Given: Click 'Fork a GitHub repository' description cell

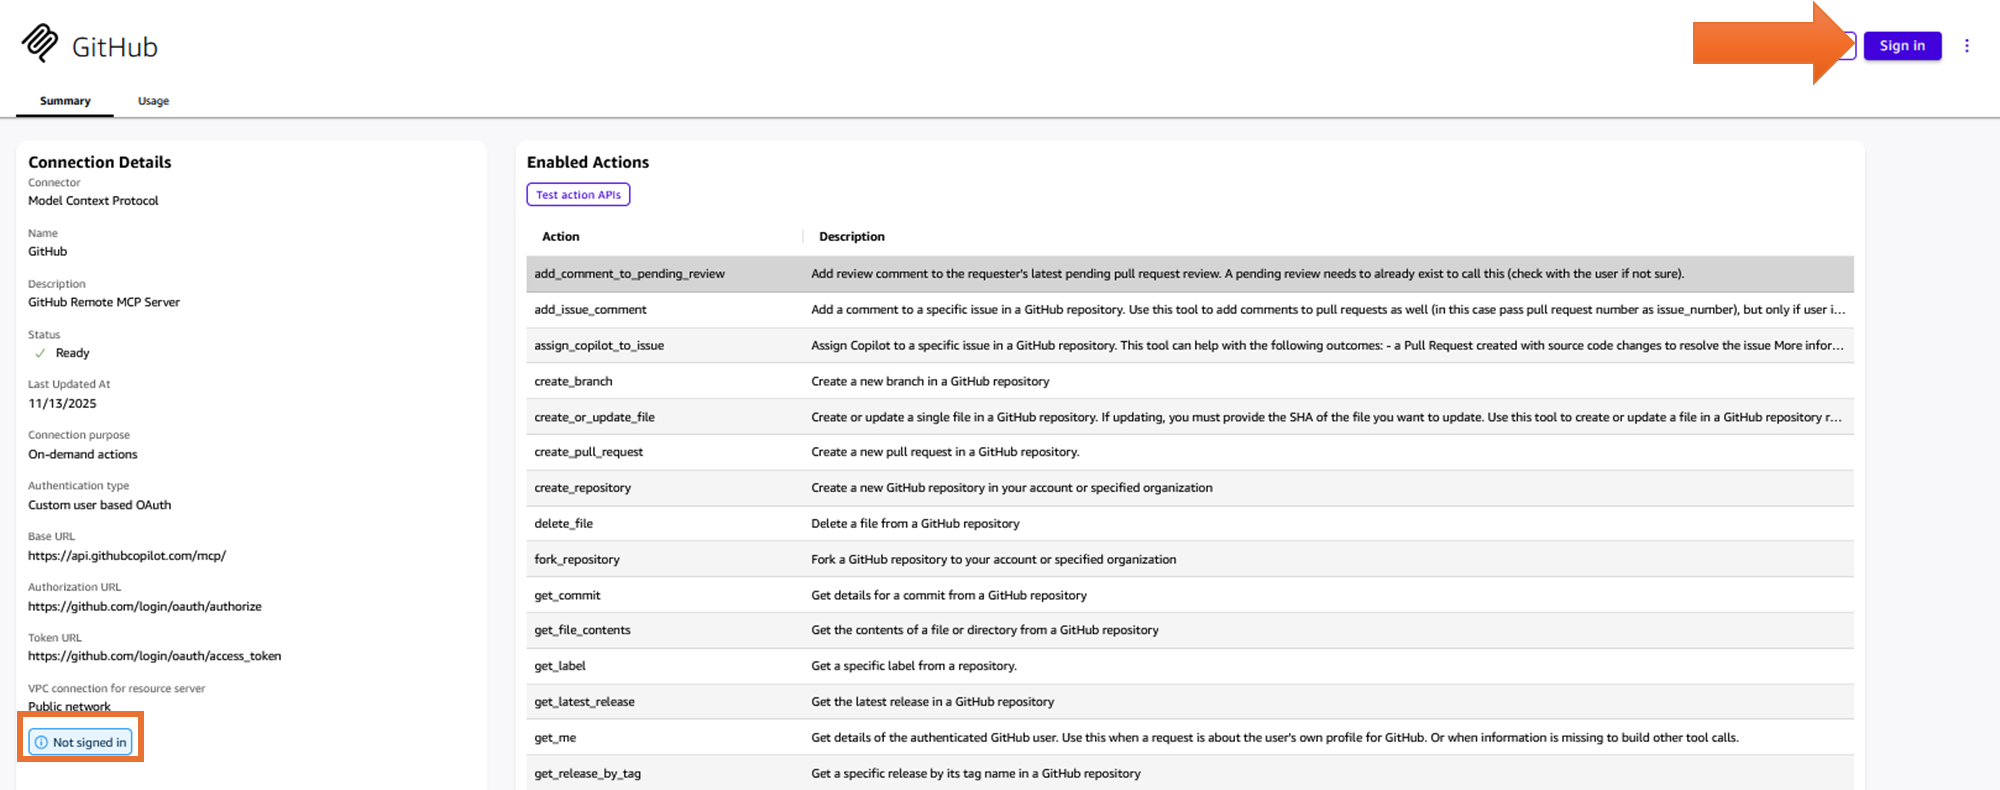Looking at the screenshot, I should click(993, 560).
